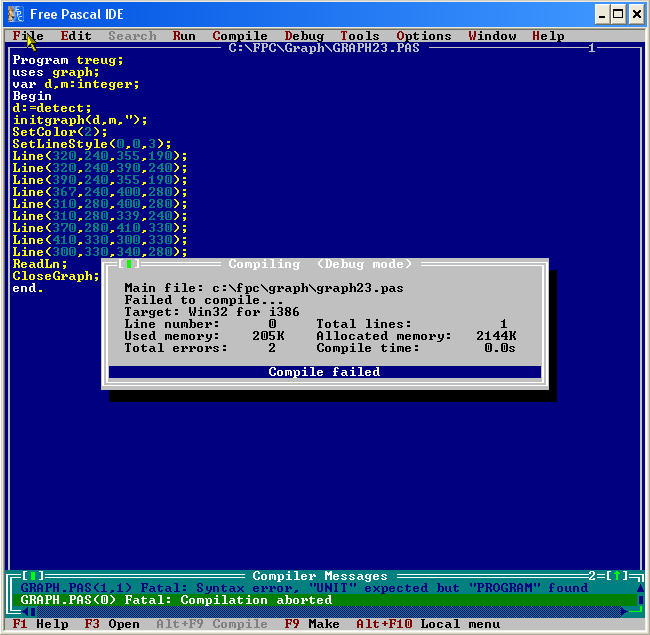The width and height of the screenshot is (650, 635).
Task: Click F1 Help in the status bar
Action: (40, 624)
